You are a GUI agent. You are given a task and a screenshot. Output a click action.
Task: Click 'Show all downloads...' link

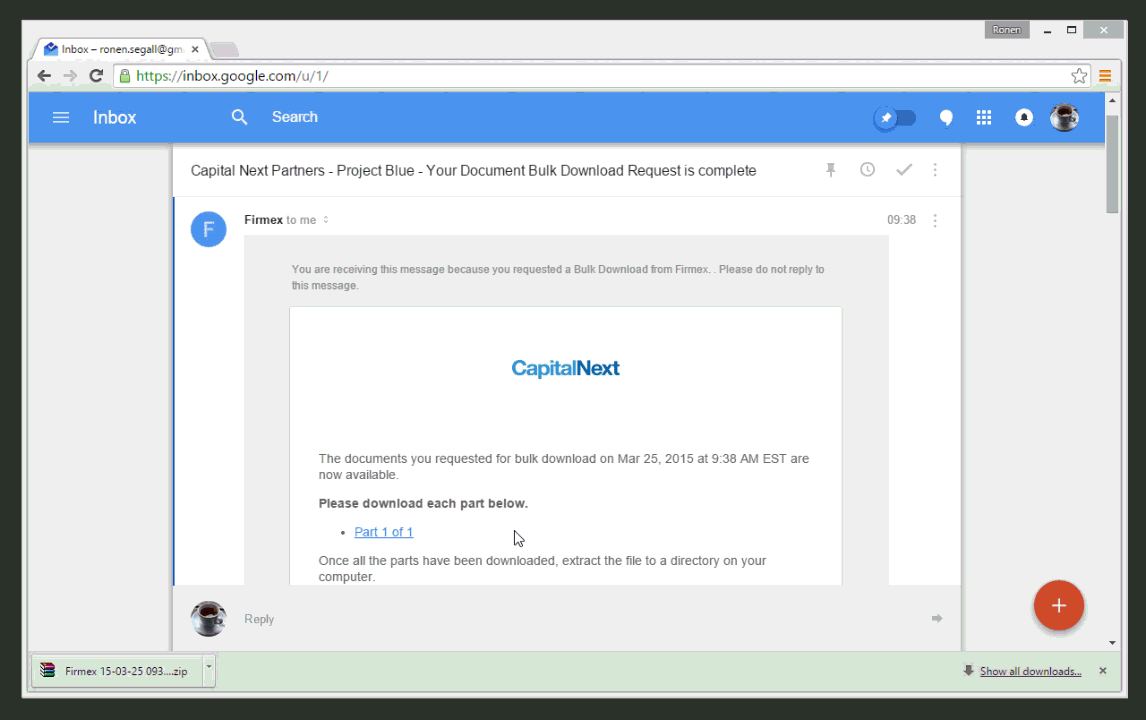click(x=1031, y=671)
